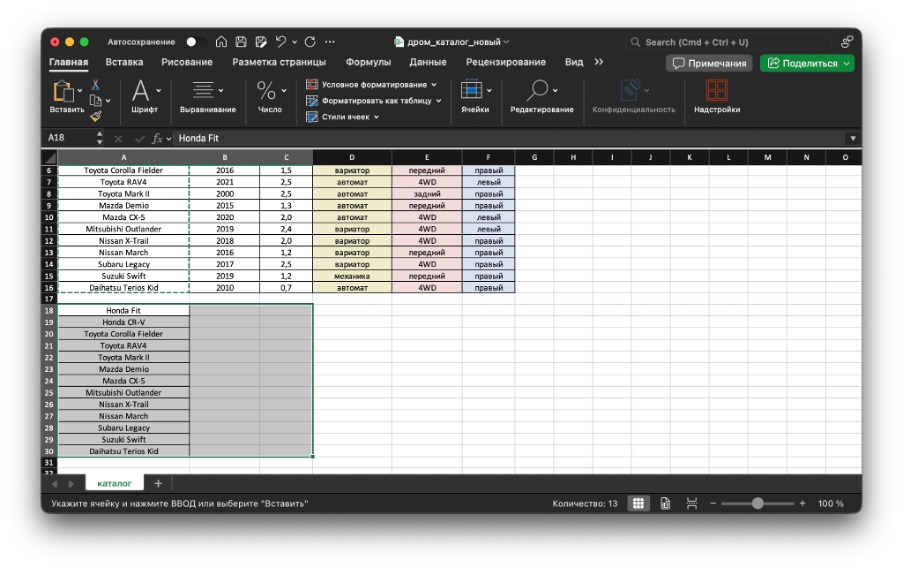Open the Выравнивание alignment group
Screen dimensions: 904x568
point(208,97)
